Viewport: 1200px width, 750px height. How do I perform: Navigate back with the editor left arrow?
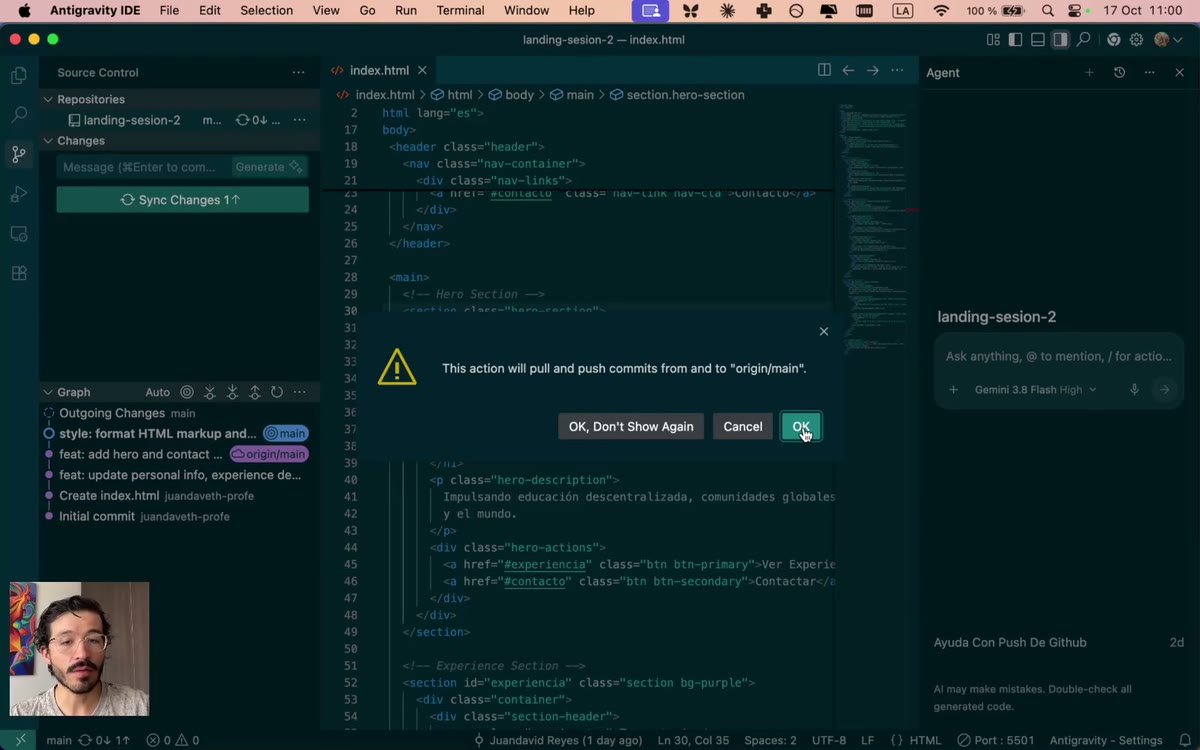pos(848,70)
